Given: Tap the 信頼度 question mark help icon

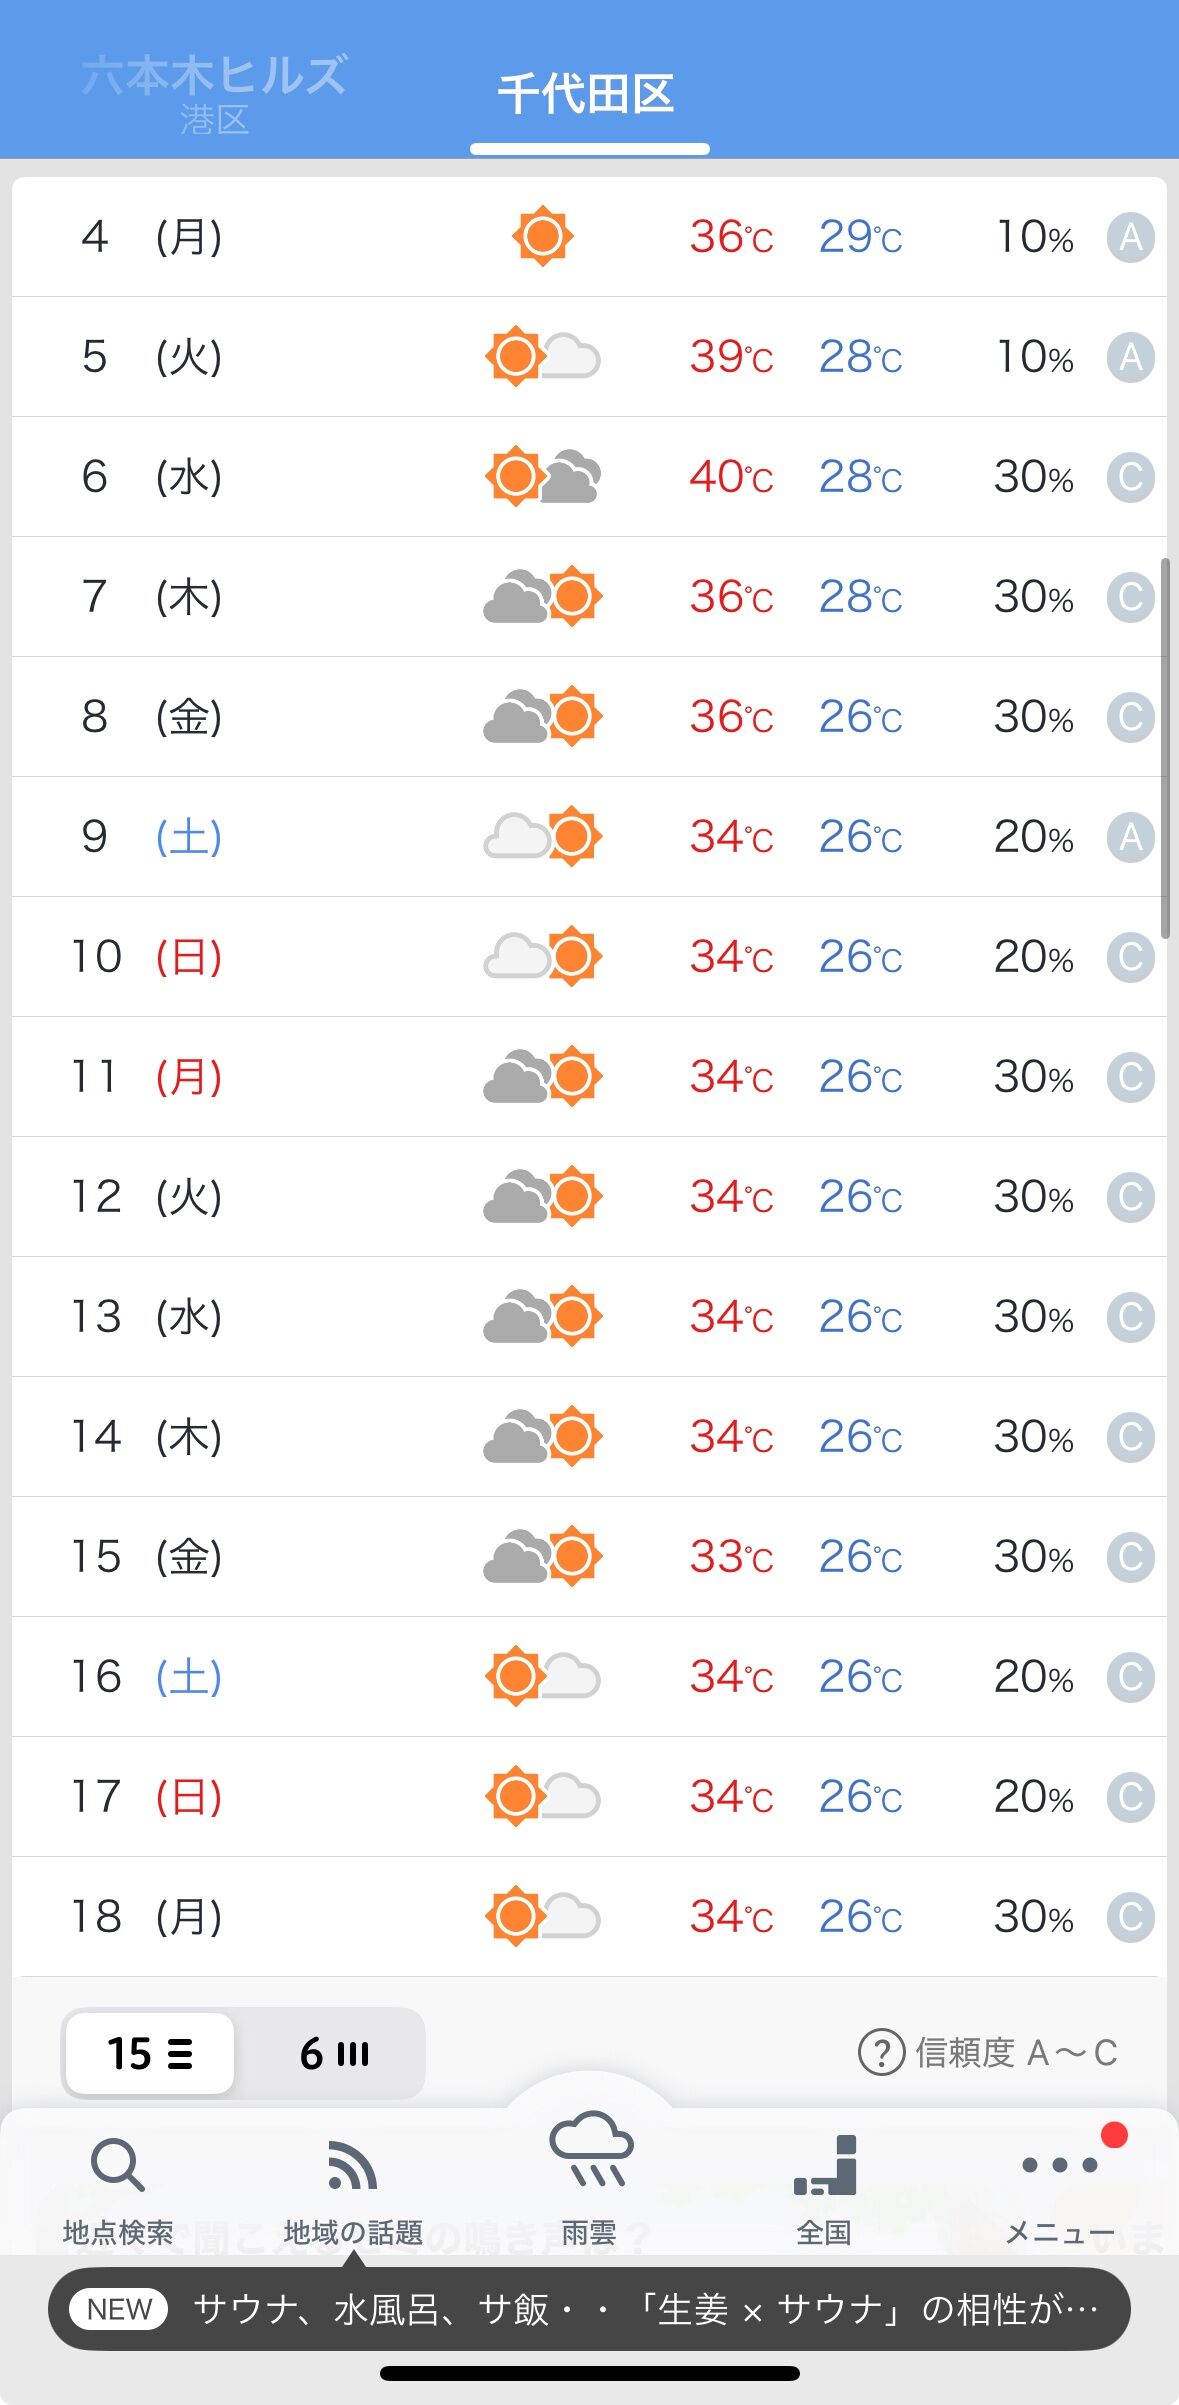Looking at the screenshot, I should [x=881, y=2053].
